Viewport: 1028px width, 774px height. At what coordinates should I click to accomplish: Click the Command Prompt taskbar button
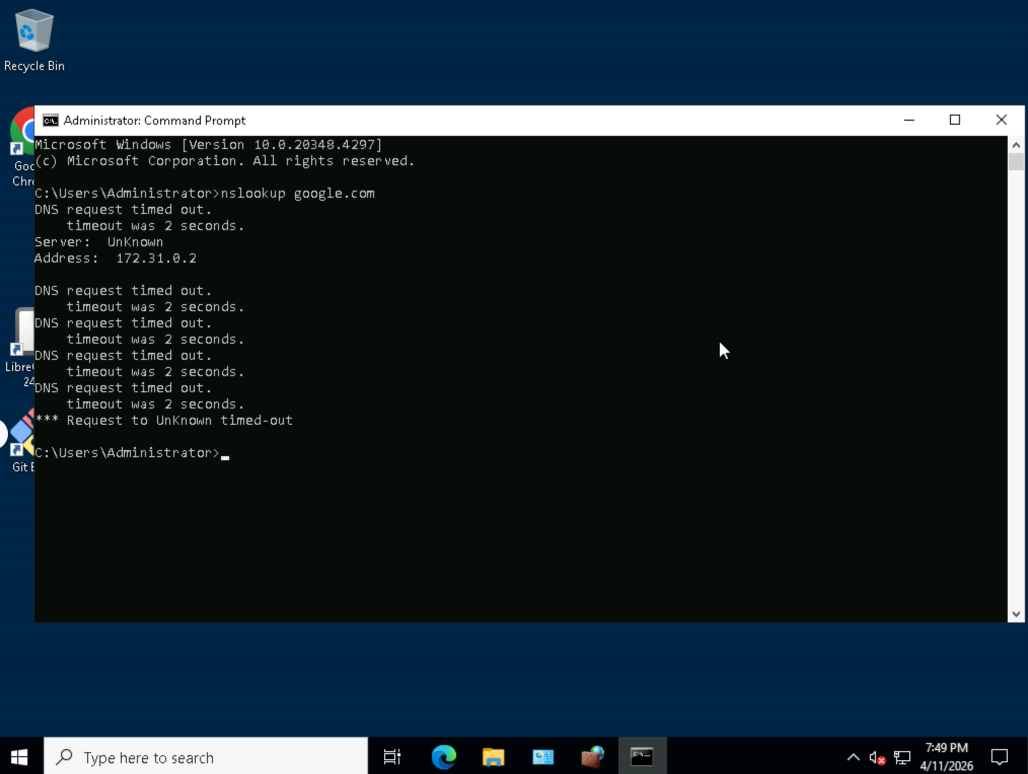point(642,757)
